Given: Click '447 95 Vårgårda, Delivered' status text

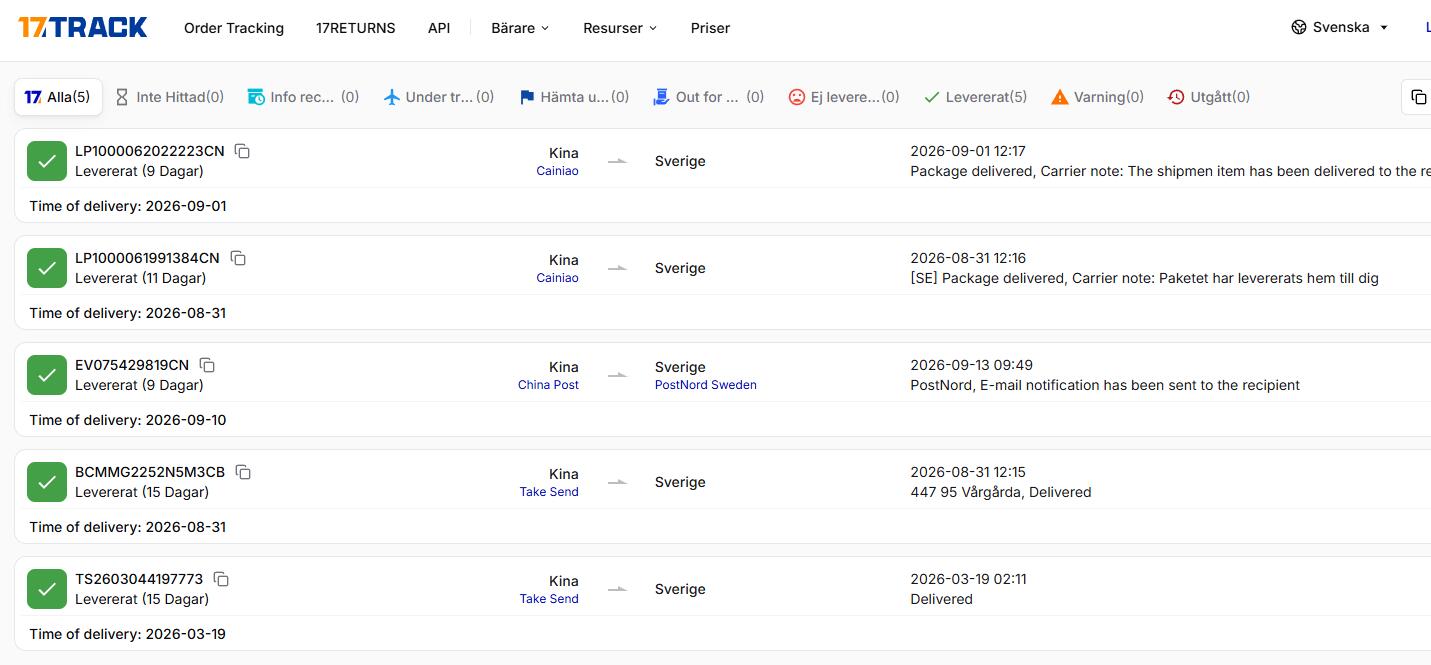Looking at the screenshot, I should (1001, 492).
